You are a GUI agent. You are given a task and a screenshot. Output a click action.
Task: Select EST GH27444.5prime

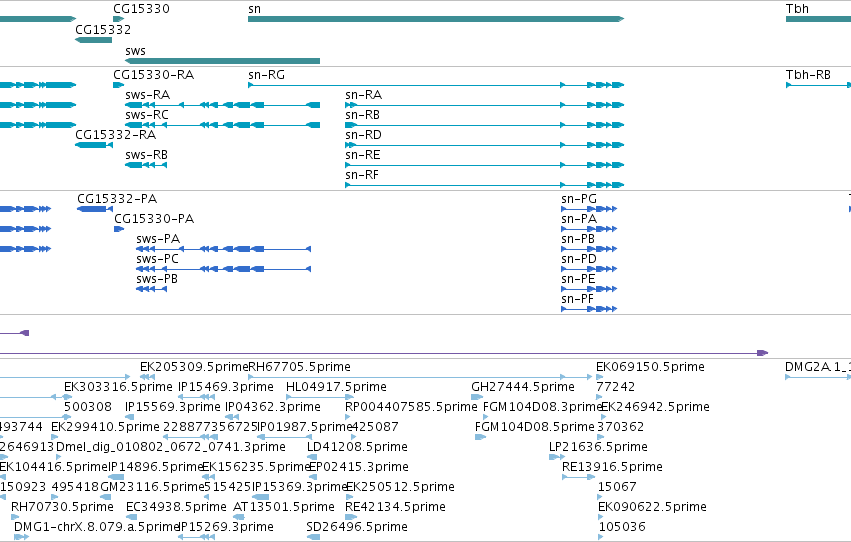coord(522,387)
